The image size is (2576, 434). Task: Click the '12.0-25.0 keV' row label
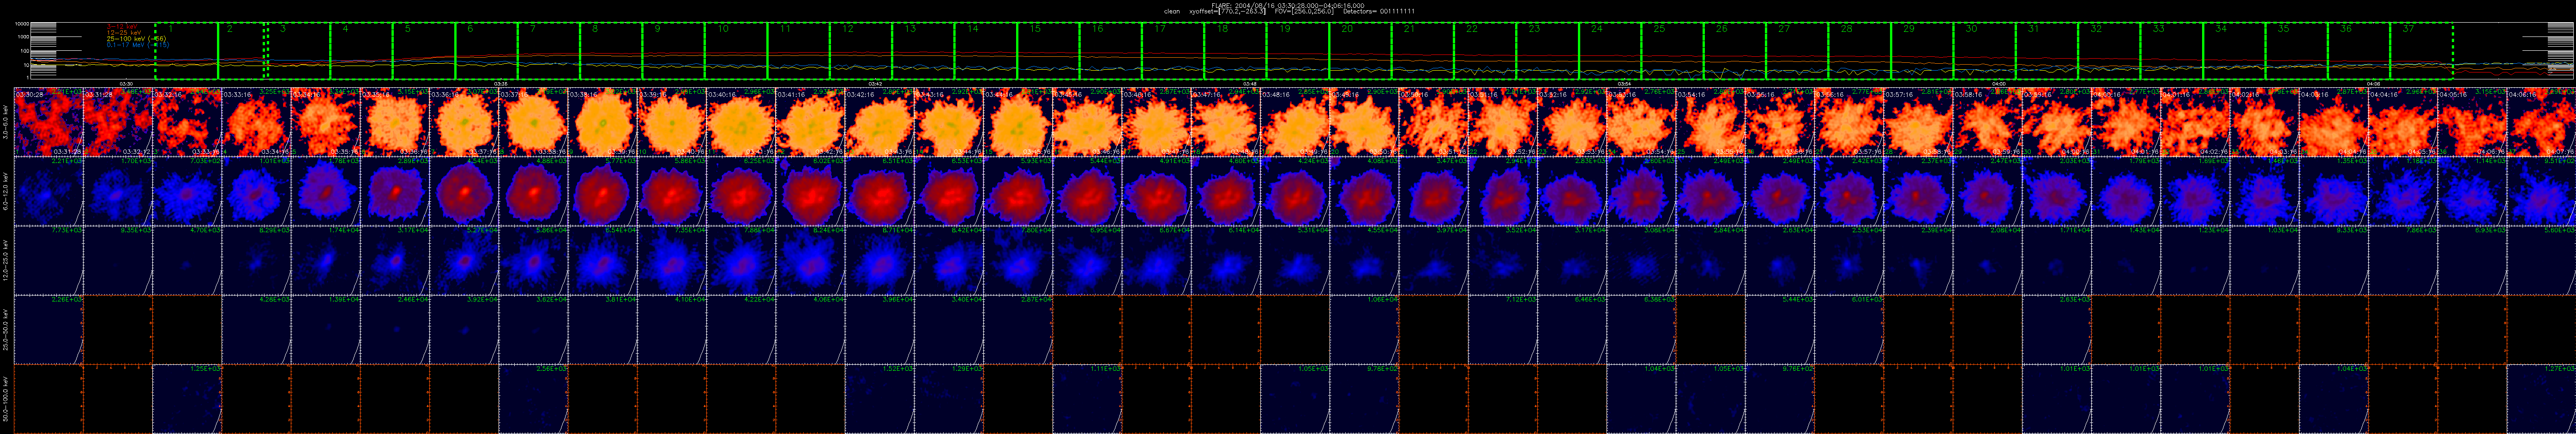click(x=6, y=260)
